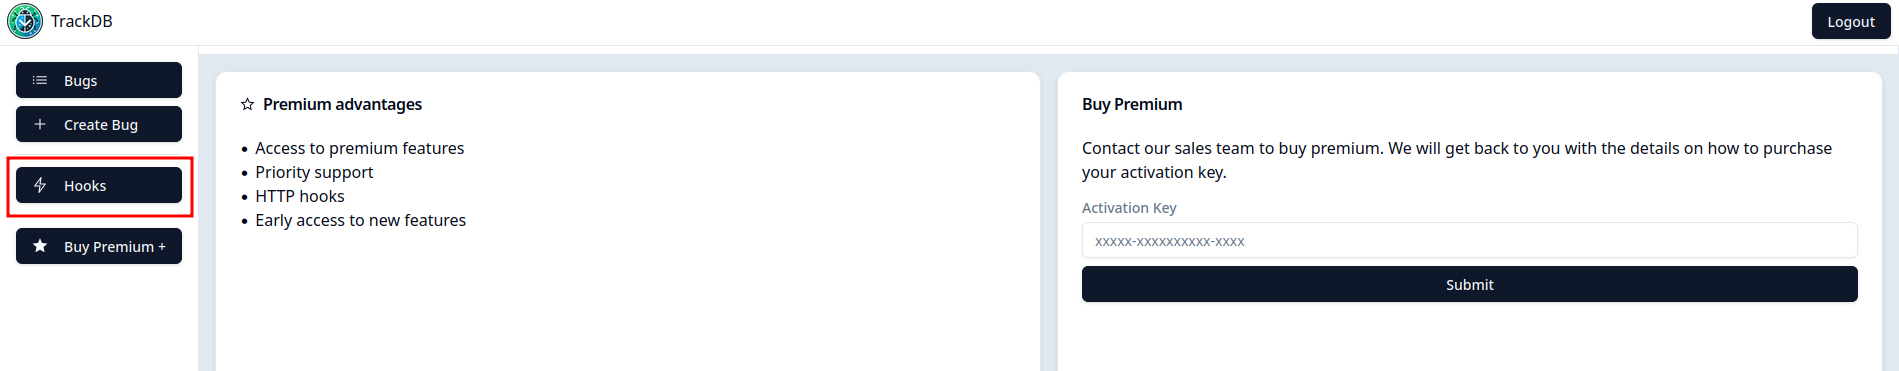1899x371 pixels.
Task: Click the Priority support list item
Action: click(x=314, y=172)
